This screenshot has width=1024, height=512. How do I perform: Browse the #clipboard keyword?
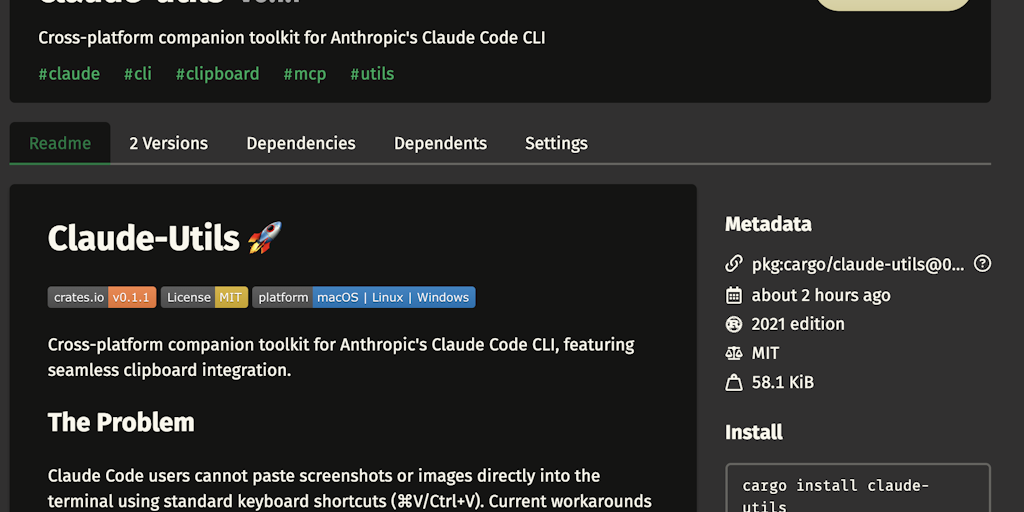217,74
